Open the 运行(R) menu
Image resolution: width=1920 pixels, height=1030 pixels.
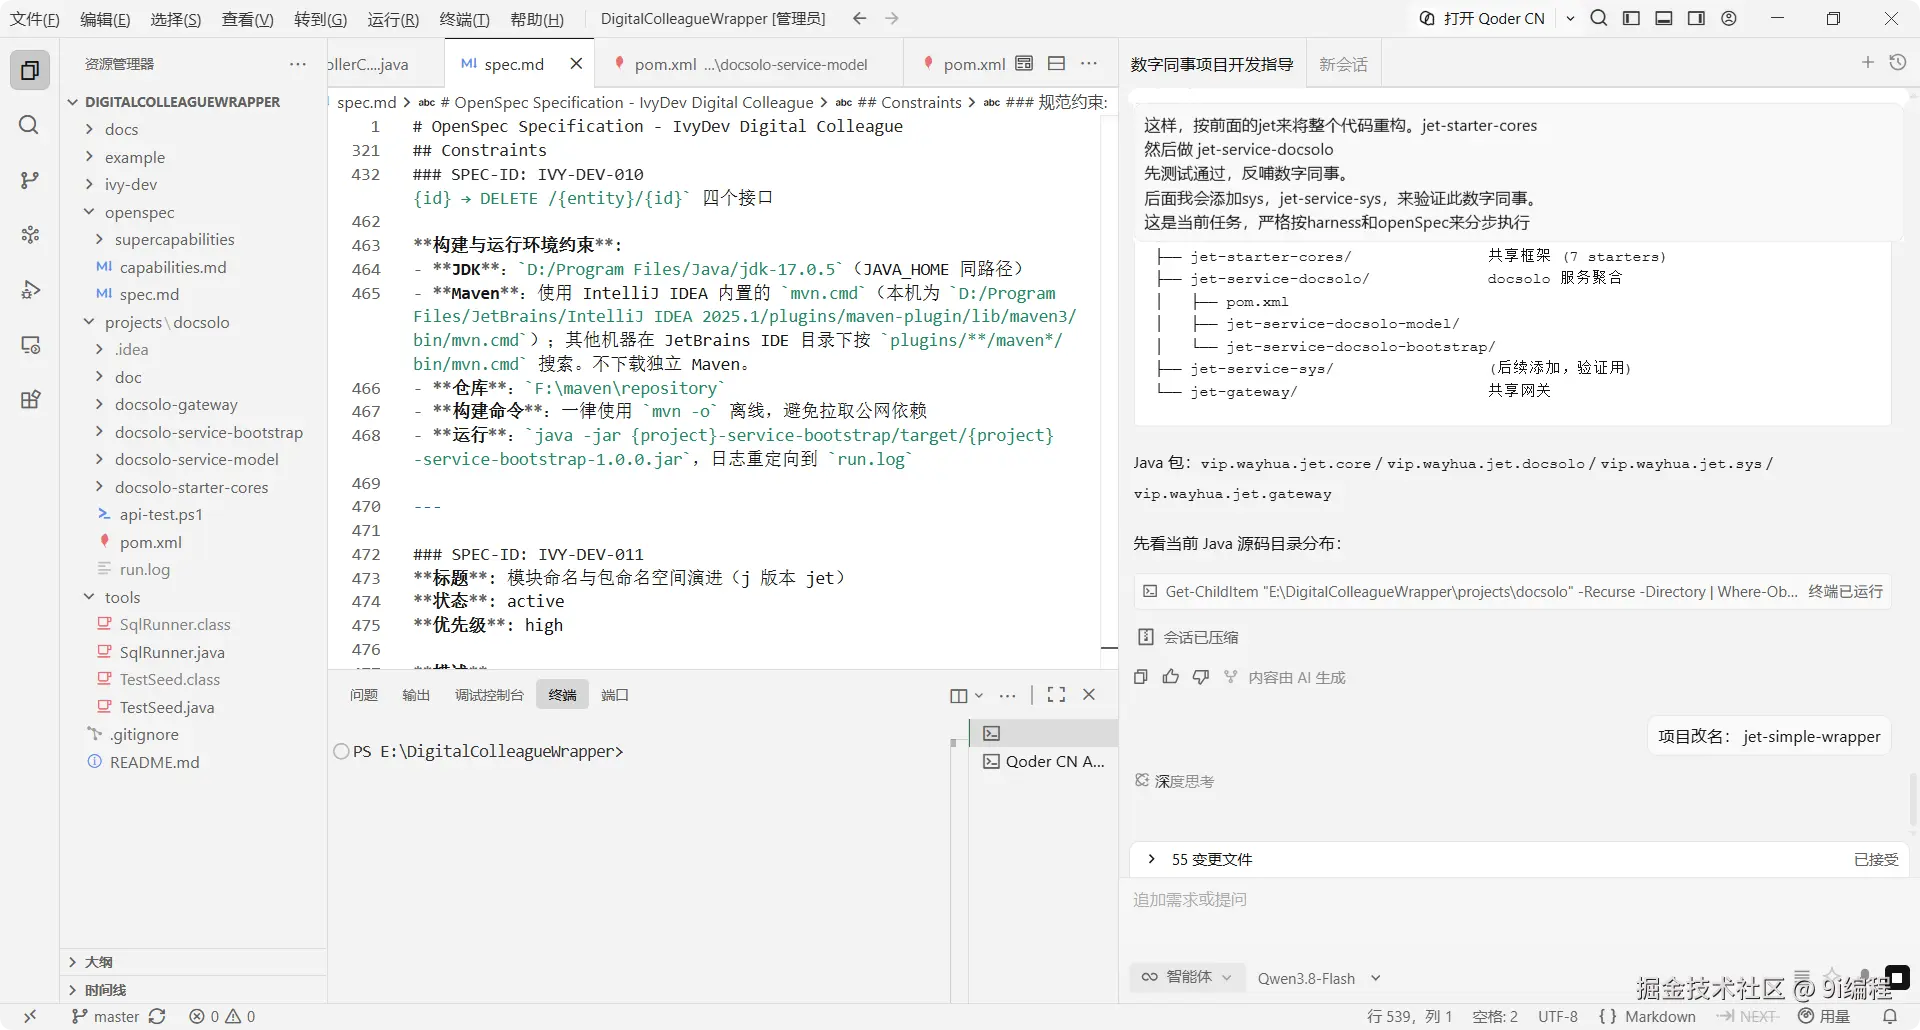(x=393, y=19)
